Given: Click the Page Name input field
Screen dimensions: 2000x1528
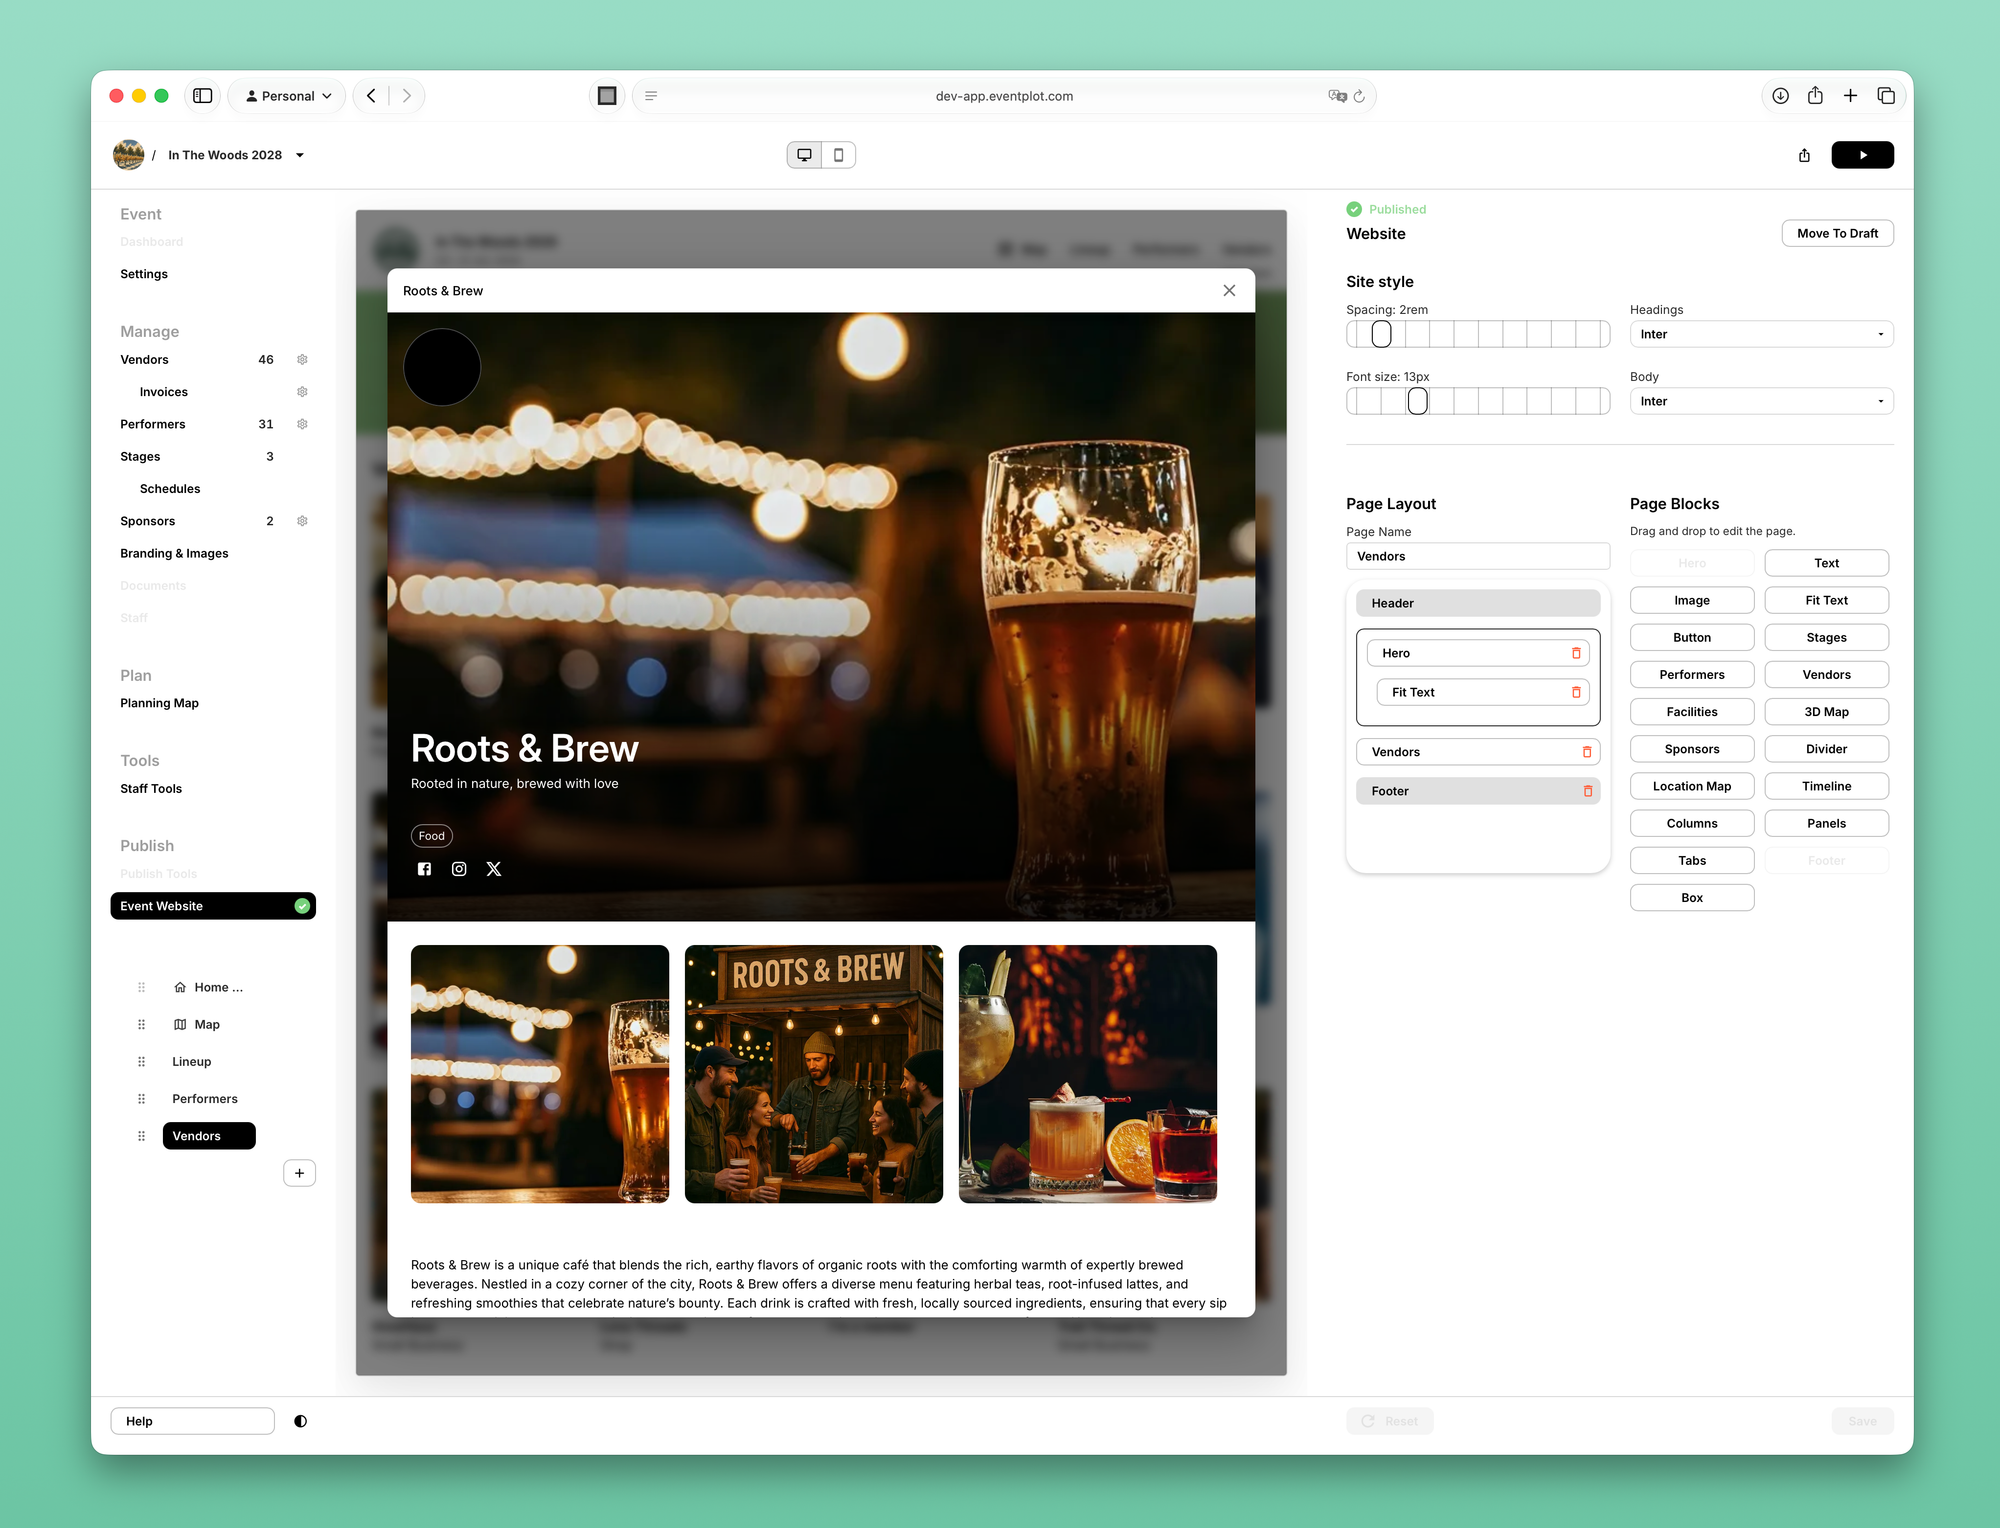Looking at the screenshot, I should (x=1477, y=556).
